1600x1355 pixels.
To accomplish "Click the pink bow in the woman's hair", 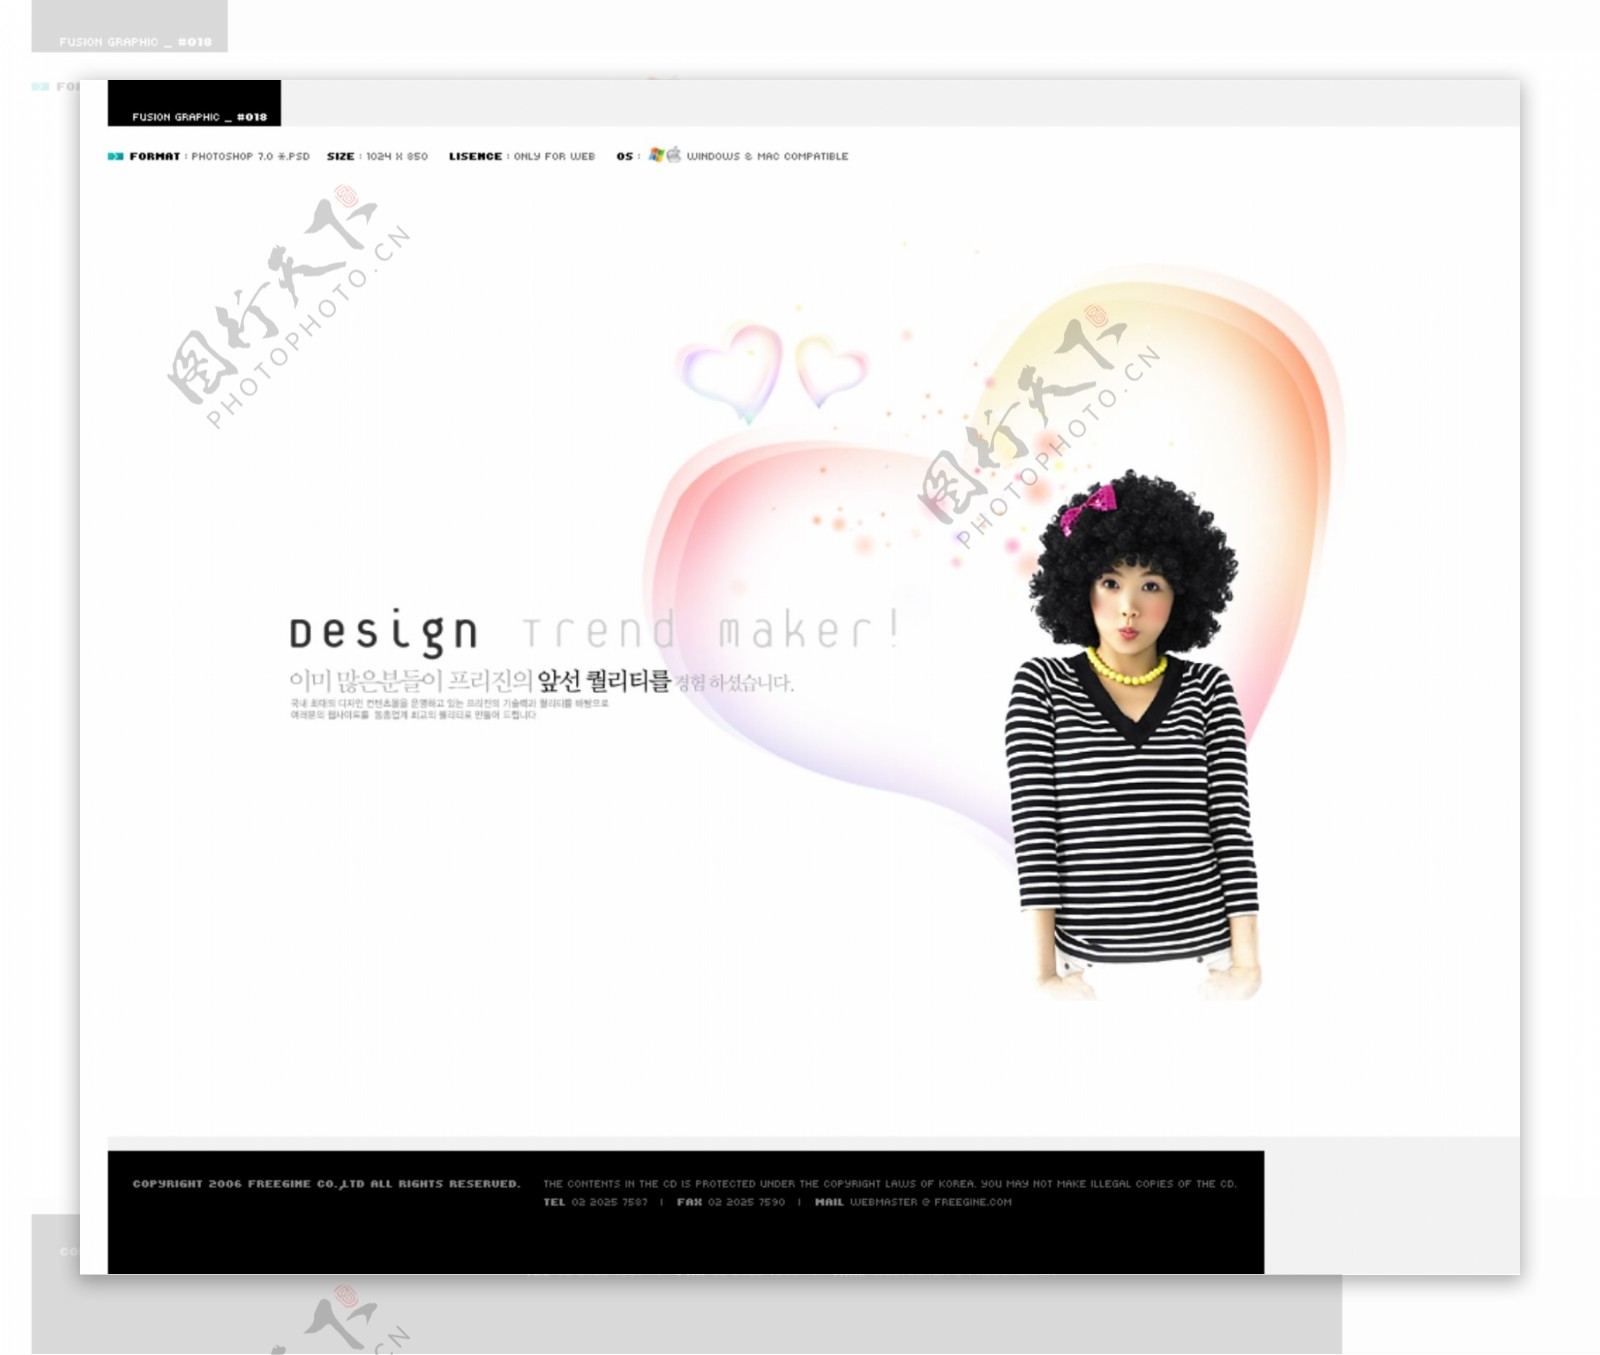I will (x=1089, y=508).
